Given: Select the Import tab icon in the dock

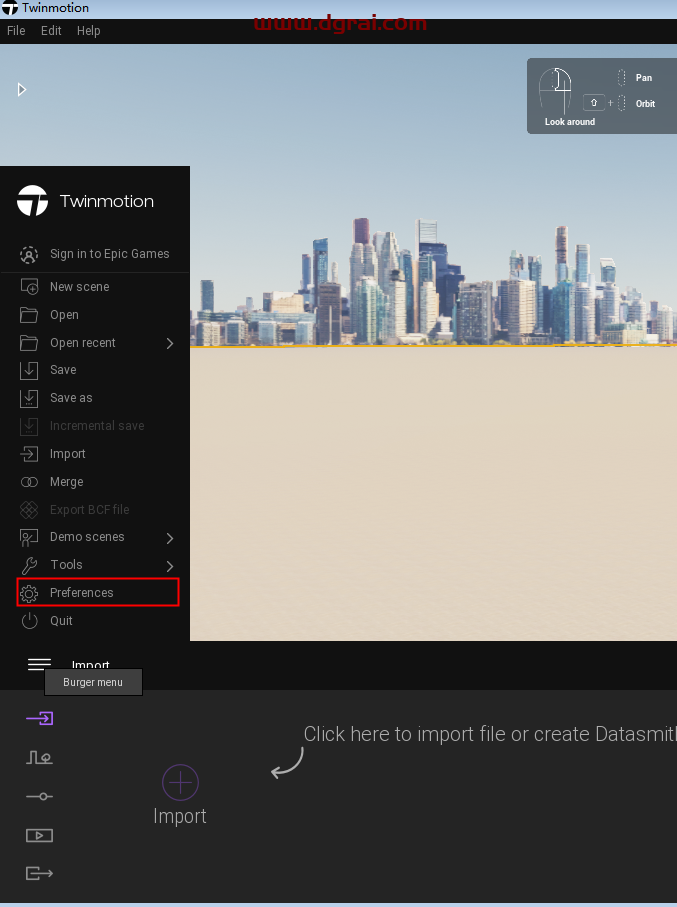Looking at the screenshot, I should (39, 718).
